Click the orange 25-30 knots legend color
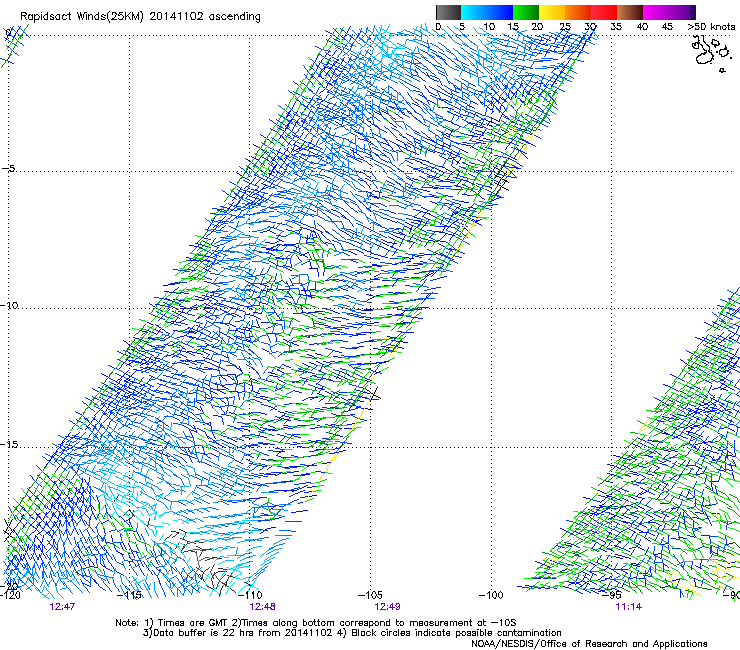 [x=578, y=12]
